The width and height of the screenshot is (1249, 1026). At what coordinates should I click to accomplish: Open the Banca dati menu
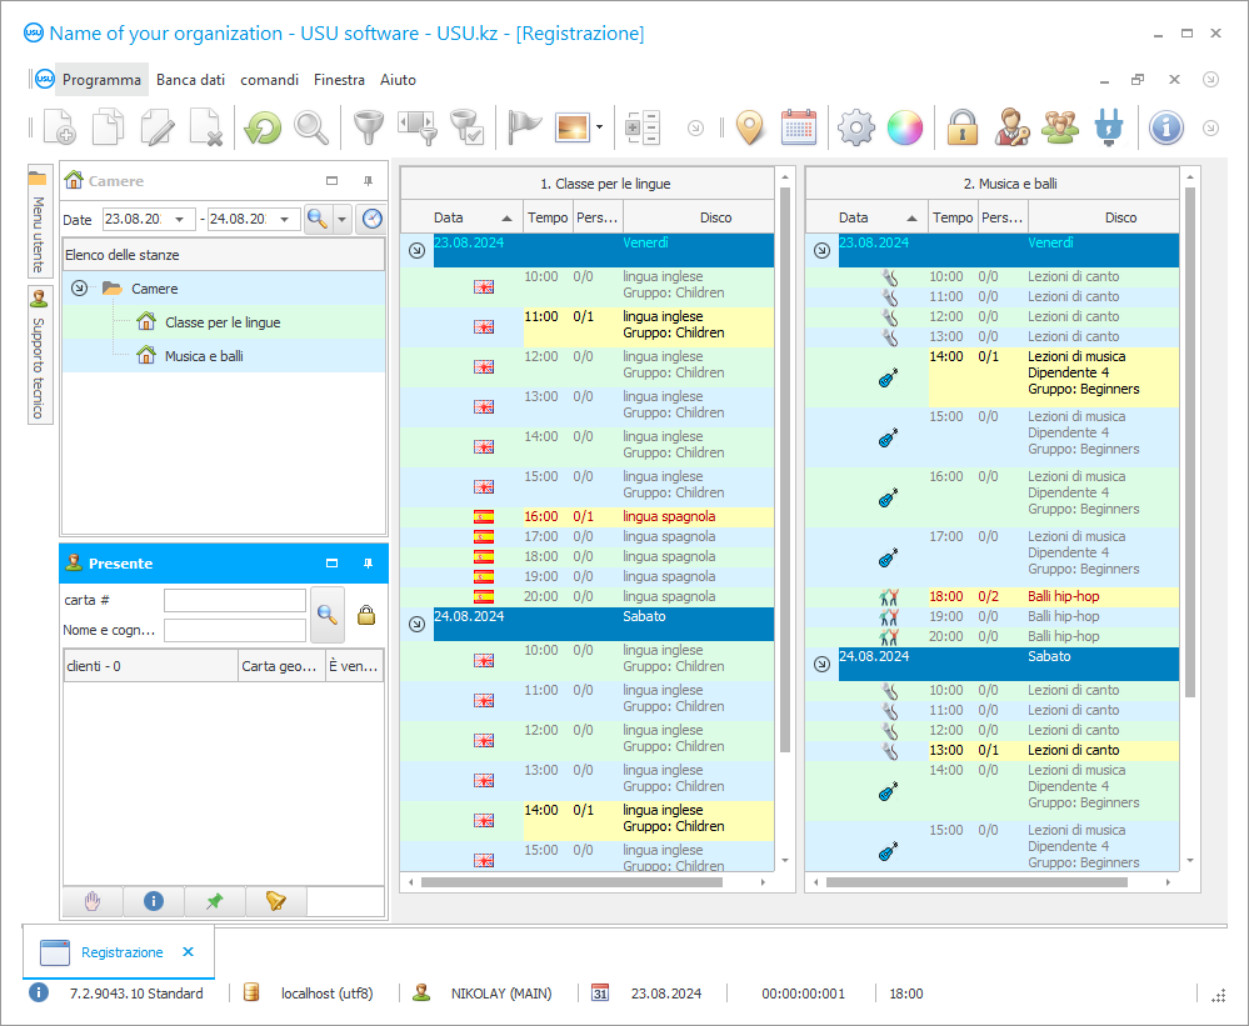pos(190,80)
